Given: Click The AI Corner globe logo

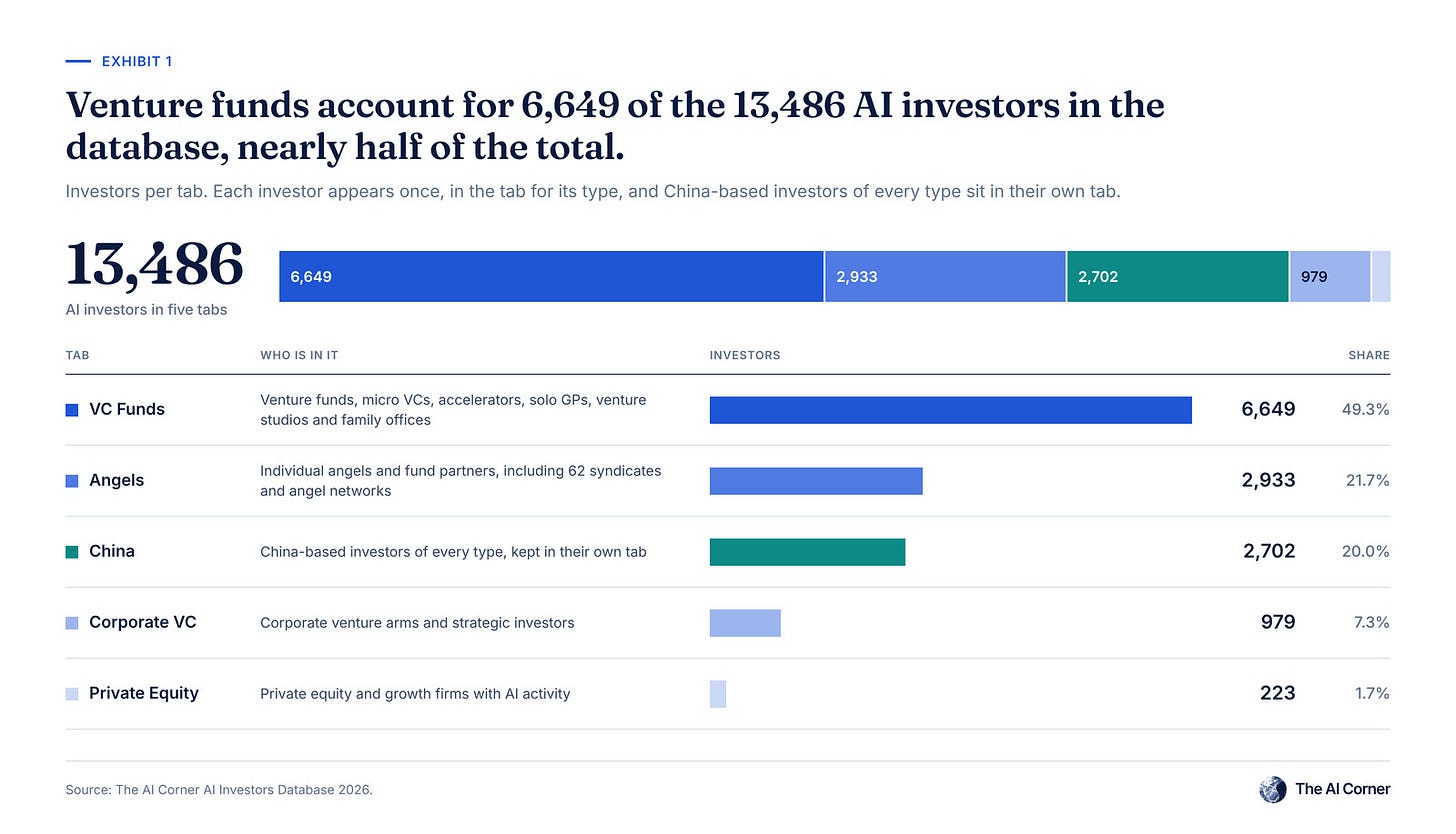Looking at the screenshot, I should pyautogui.click(x=1273, y=789).
